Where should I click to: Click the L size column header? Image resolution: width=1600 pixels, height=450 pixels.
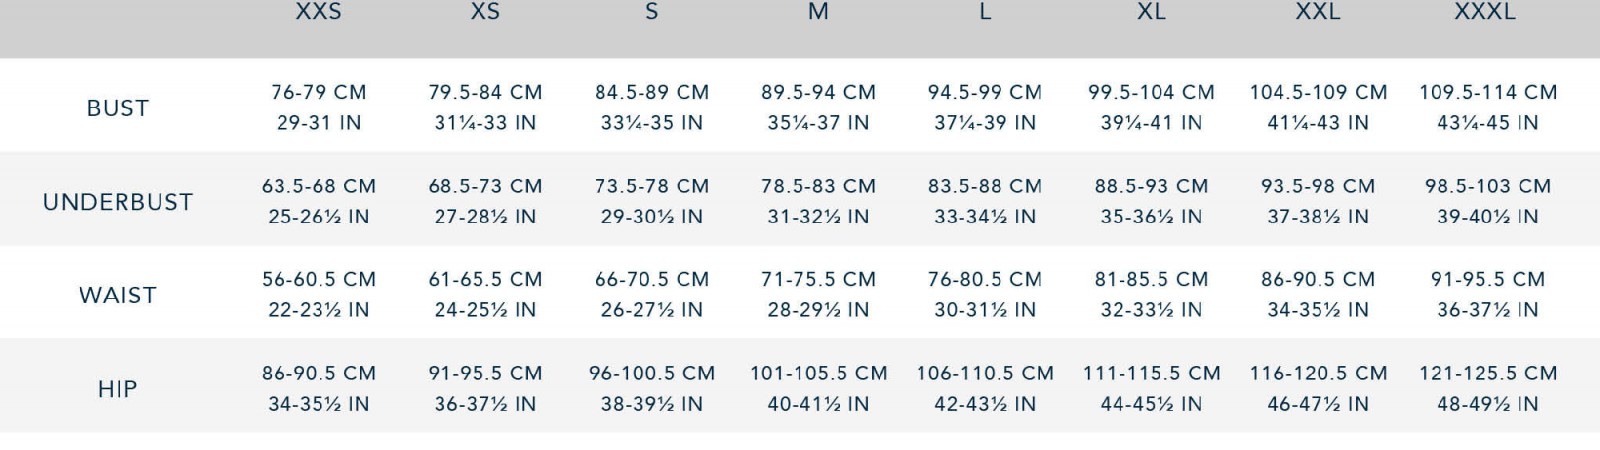coord(985,12)
